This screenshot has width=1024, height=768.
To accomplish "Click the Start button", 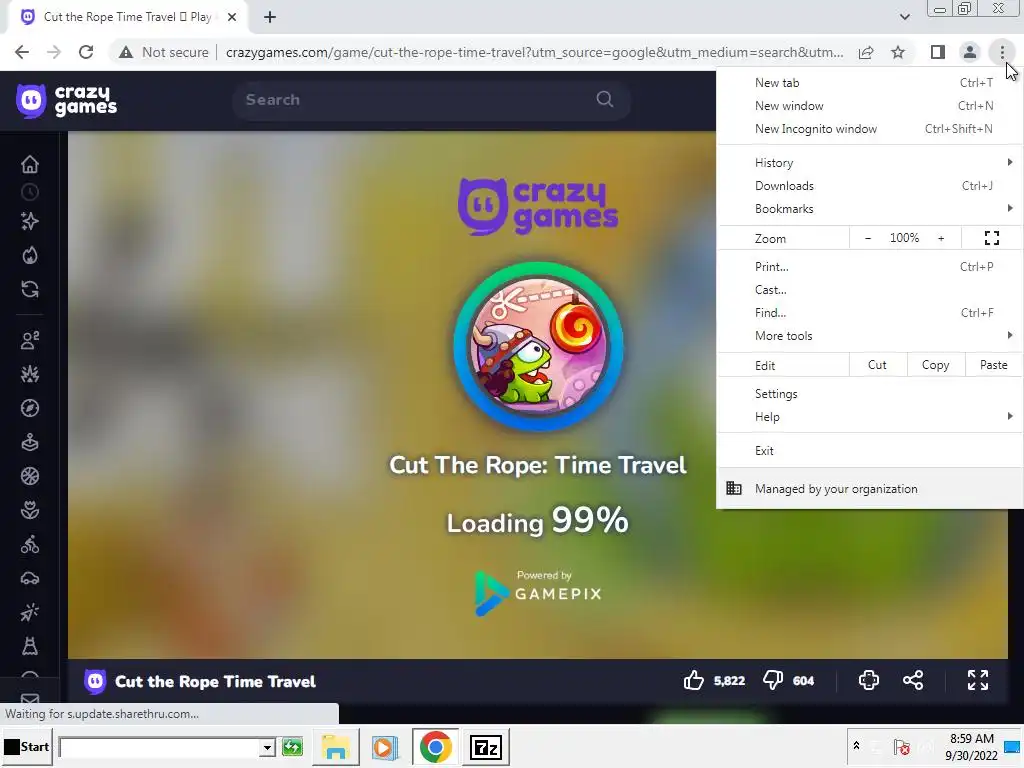I will click(27, 746).
